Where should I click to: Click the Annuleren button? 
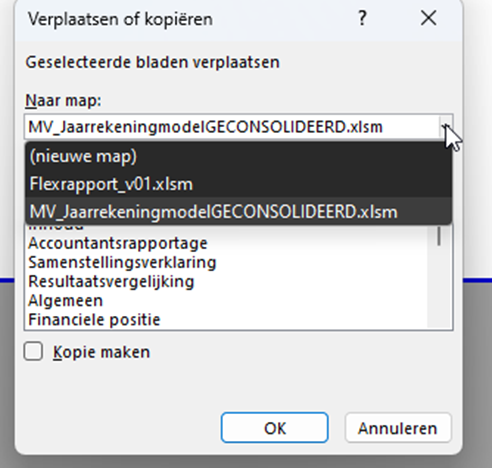point(398,428)
